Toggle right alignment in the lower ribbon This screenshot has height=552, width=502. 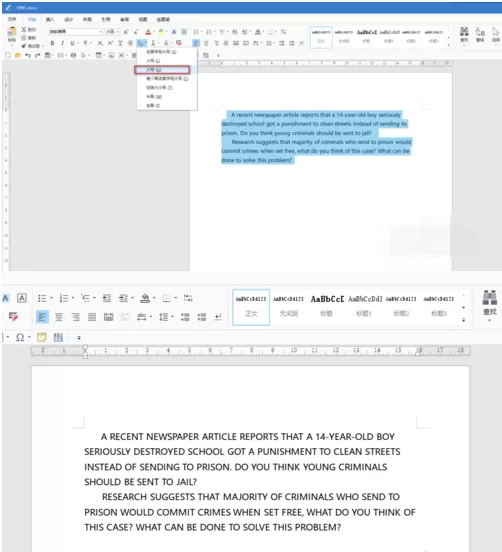pyautogui.click(x=75, y=317)
